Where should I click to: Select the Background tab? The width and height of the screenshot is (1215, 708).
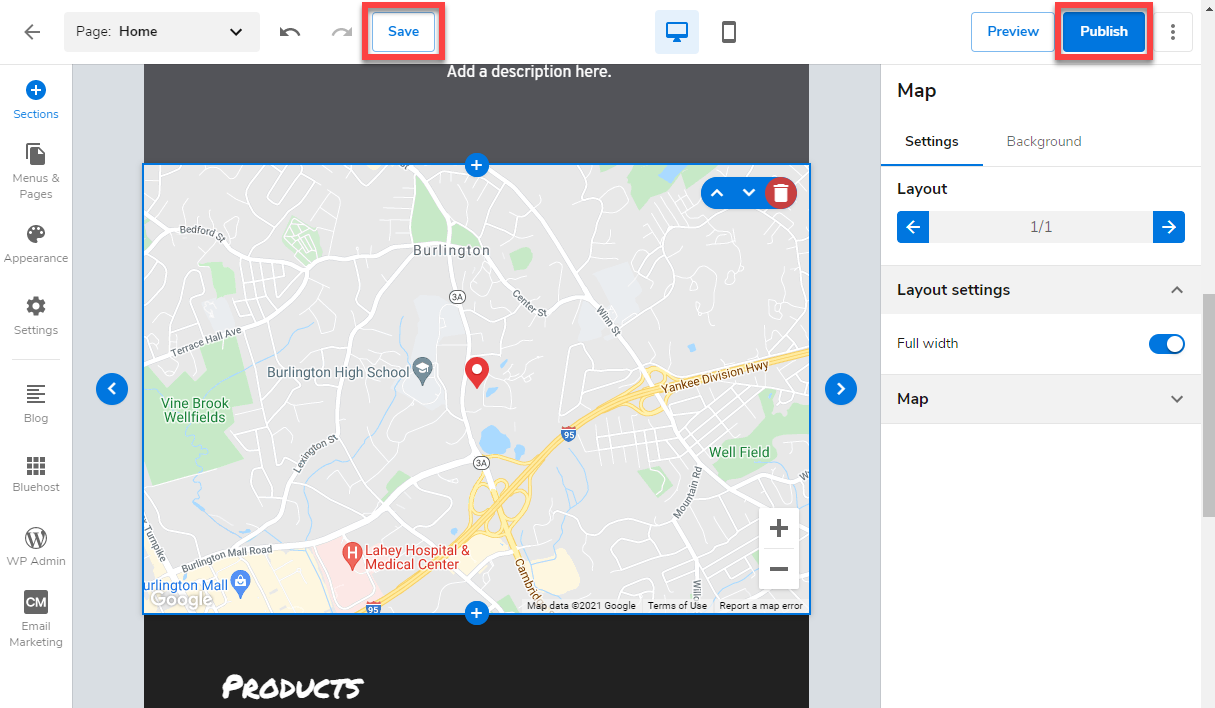(1044, 142)
